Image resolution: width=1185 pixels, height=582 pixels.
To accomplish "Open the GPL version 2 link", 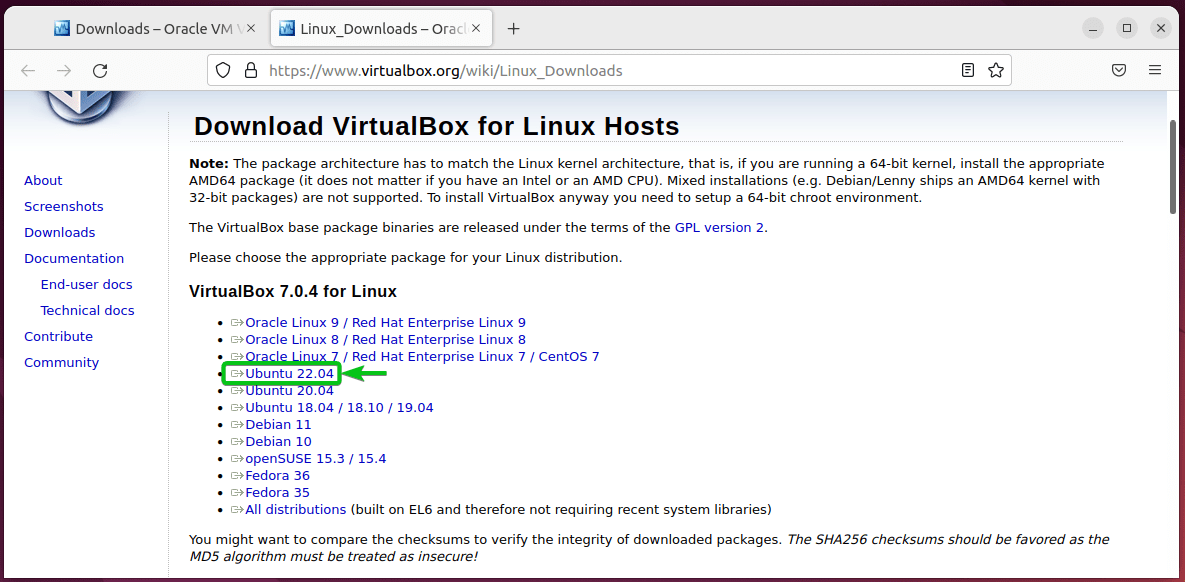I will pos(719,228).
